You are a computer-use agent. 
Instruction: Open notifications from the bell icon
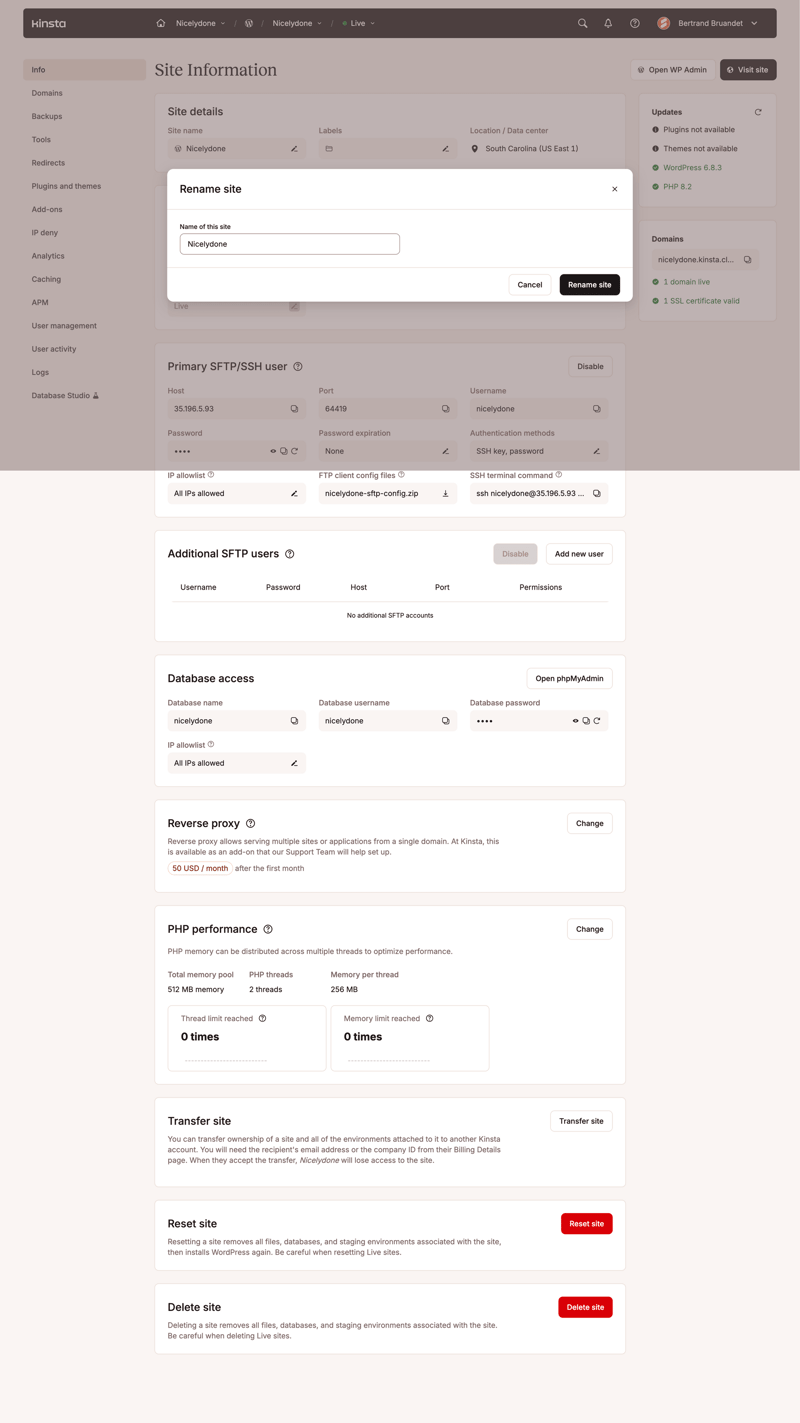point(607,22)
